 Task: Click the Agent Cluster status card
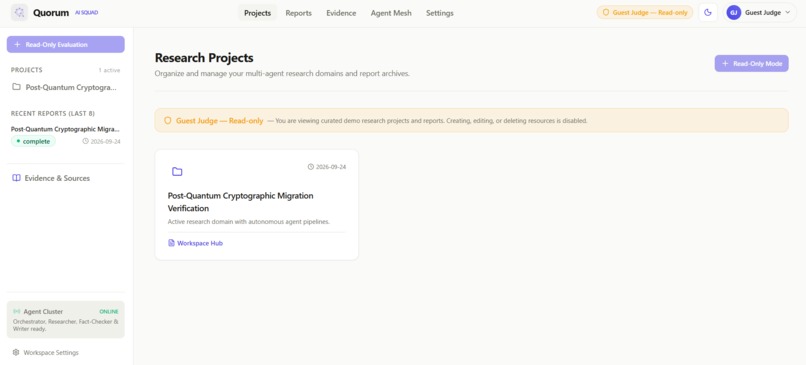click(66, 319)
